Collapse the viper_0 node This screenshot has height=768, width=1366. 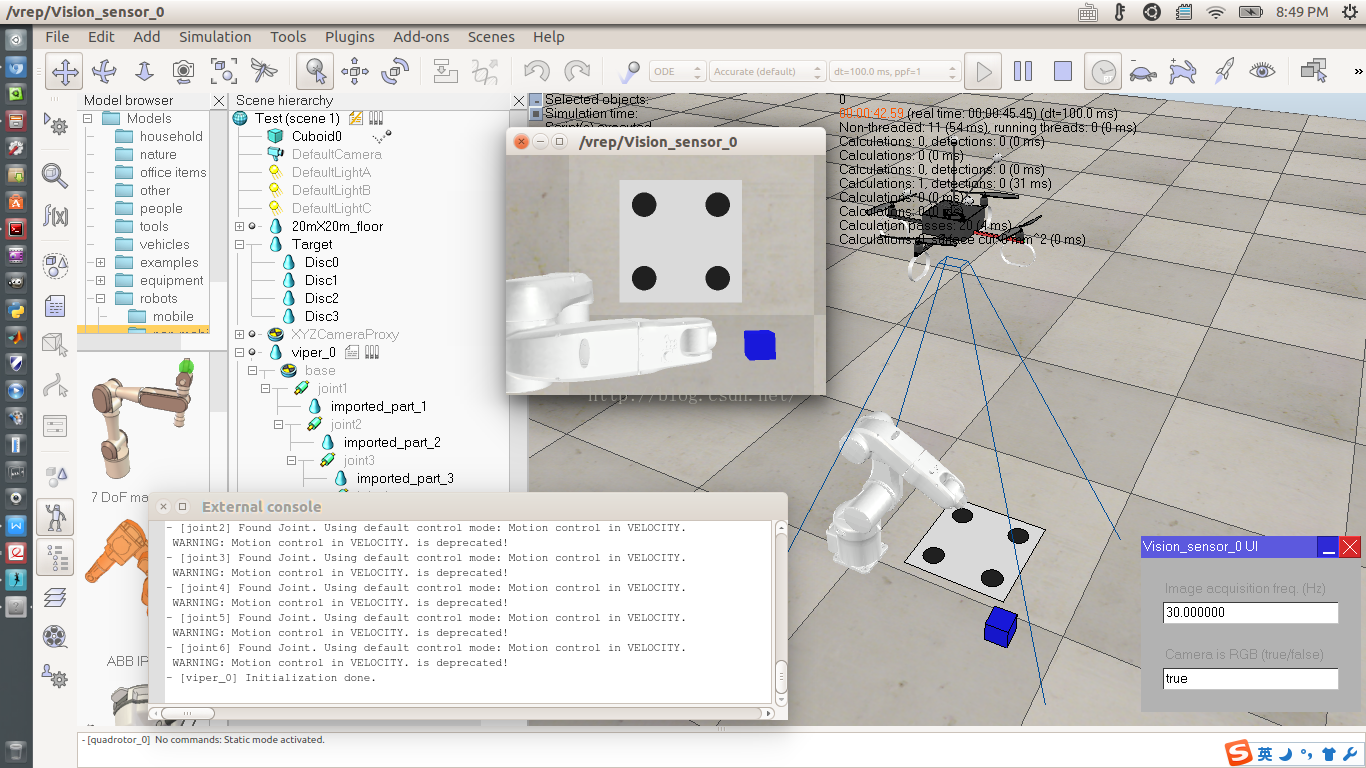click(240, 352)
